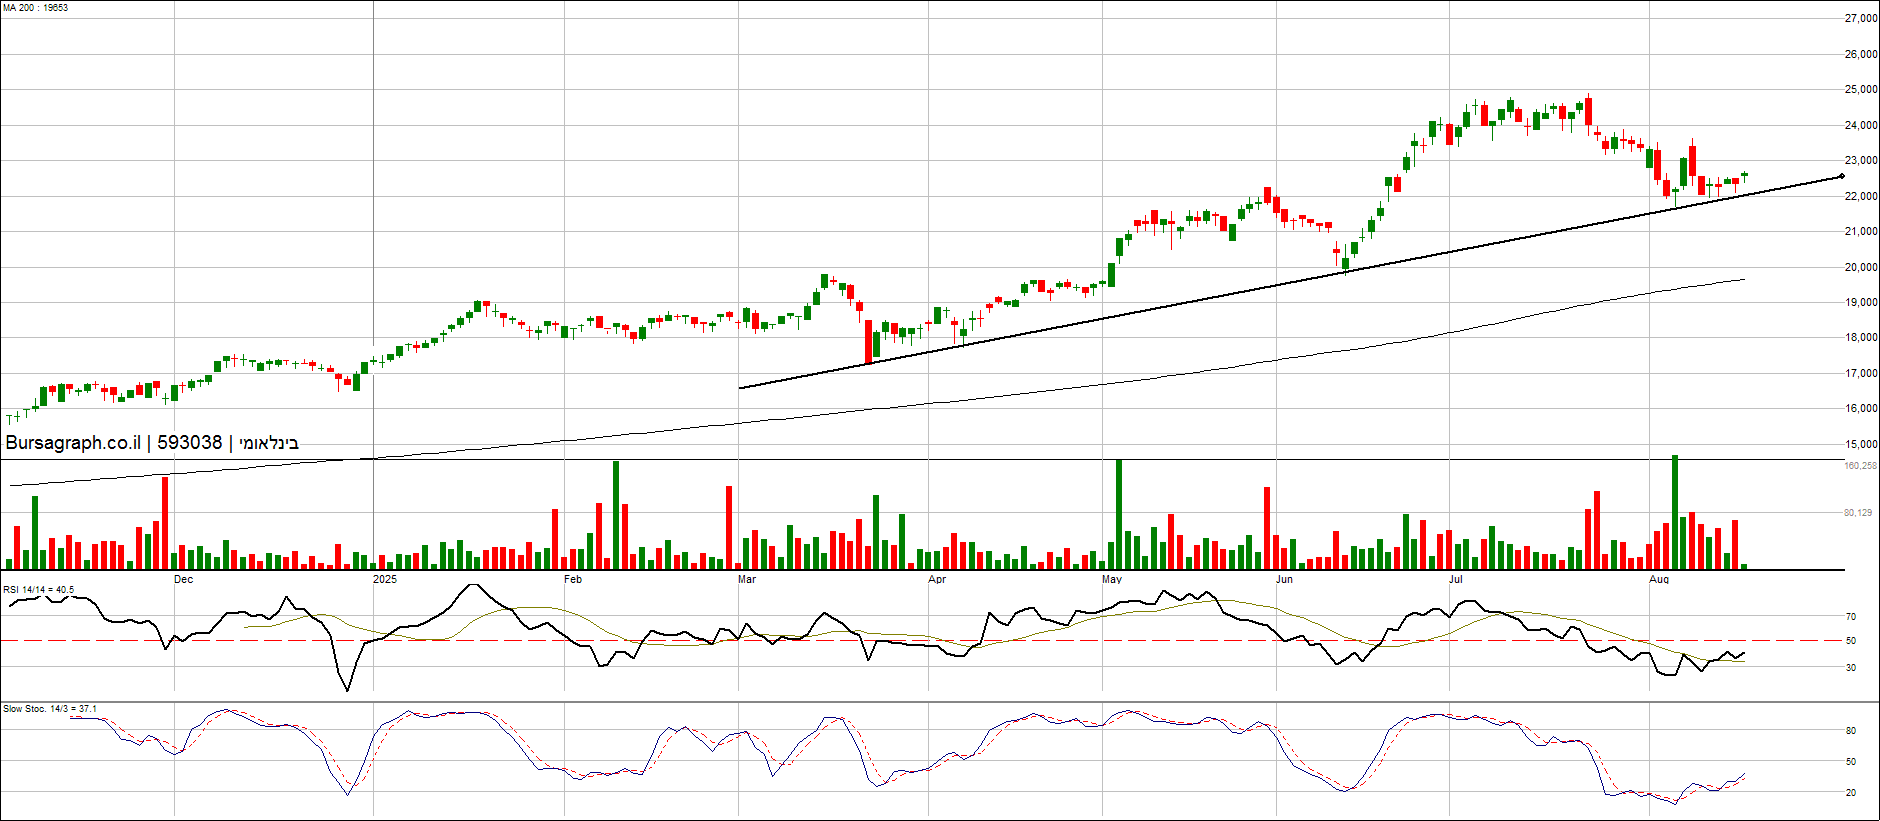This screenshot has width=1880, height=821.
Task: Click the RSI 70 level label
Action: click(1851, 617)
